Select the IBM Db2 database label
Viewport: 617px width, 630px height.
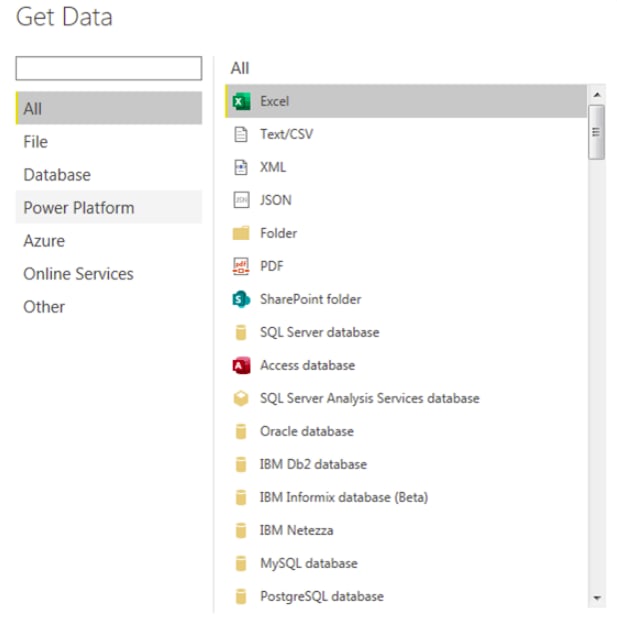point(313,464)
